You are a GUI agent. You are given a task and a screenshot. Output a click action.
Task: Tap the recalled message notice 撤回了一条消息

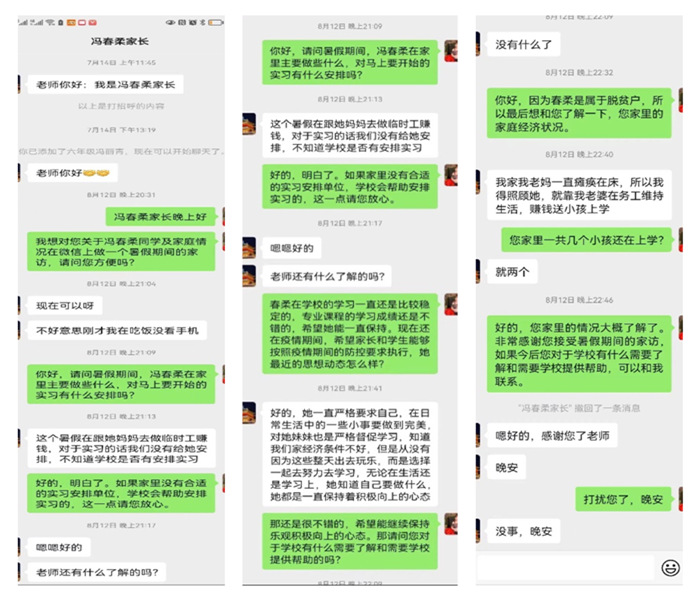tap(579, 408)
